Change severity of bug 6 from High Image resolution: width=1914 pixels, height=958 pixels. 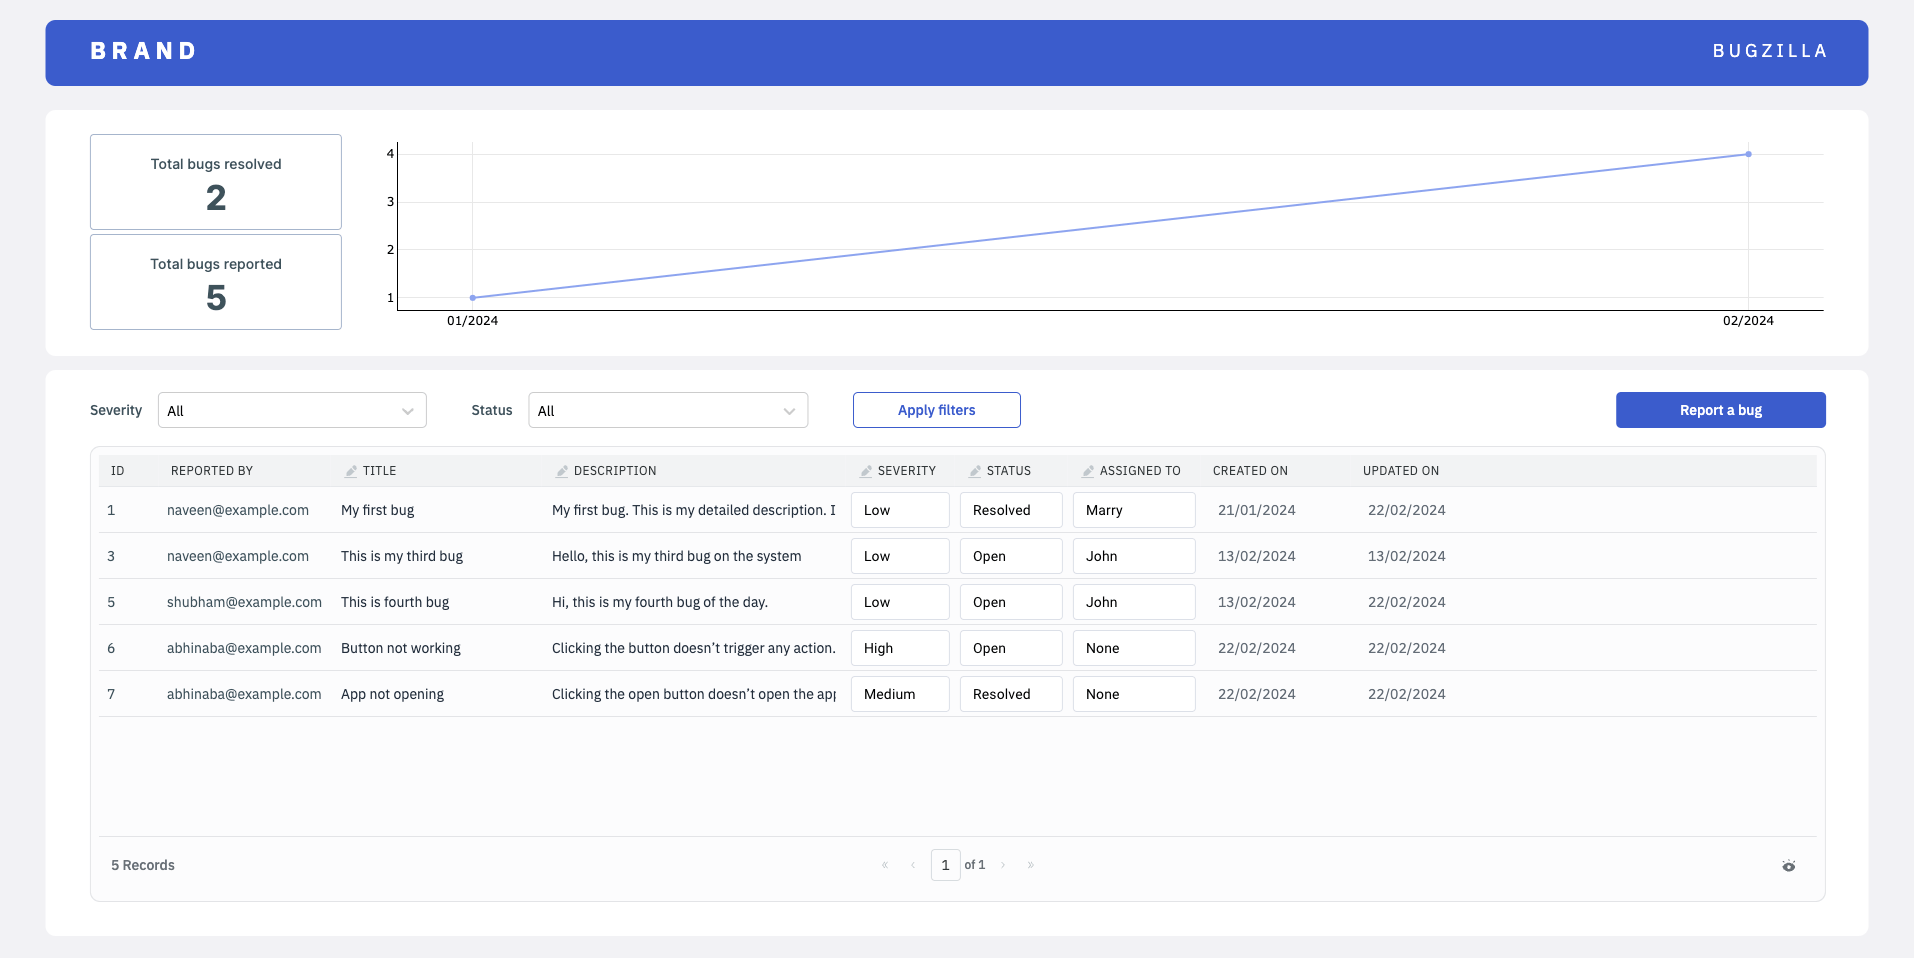point(899,648)
